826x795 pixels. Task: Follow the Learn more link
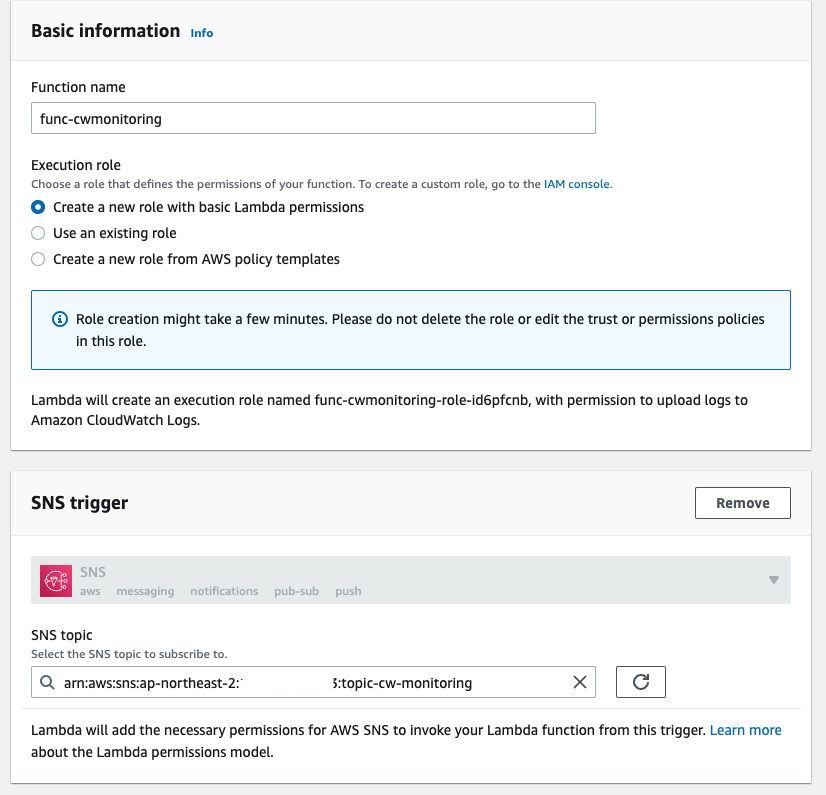coord(745,731)
